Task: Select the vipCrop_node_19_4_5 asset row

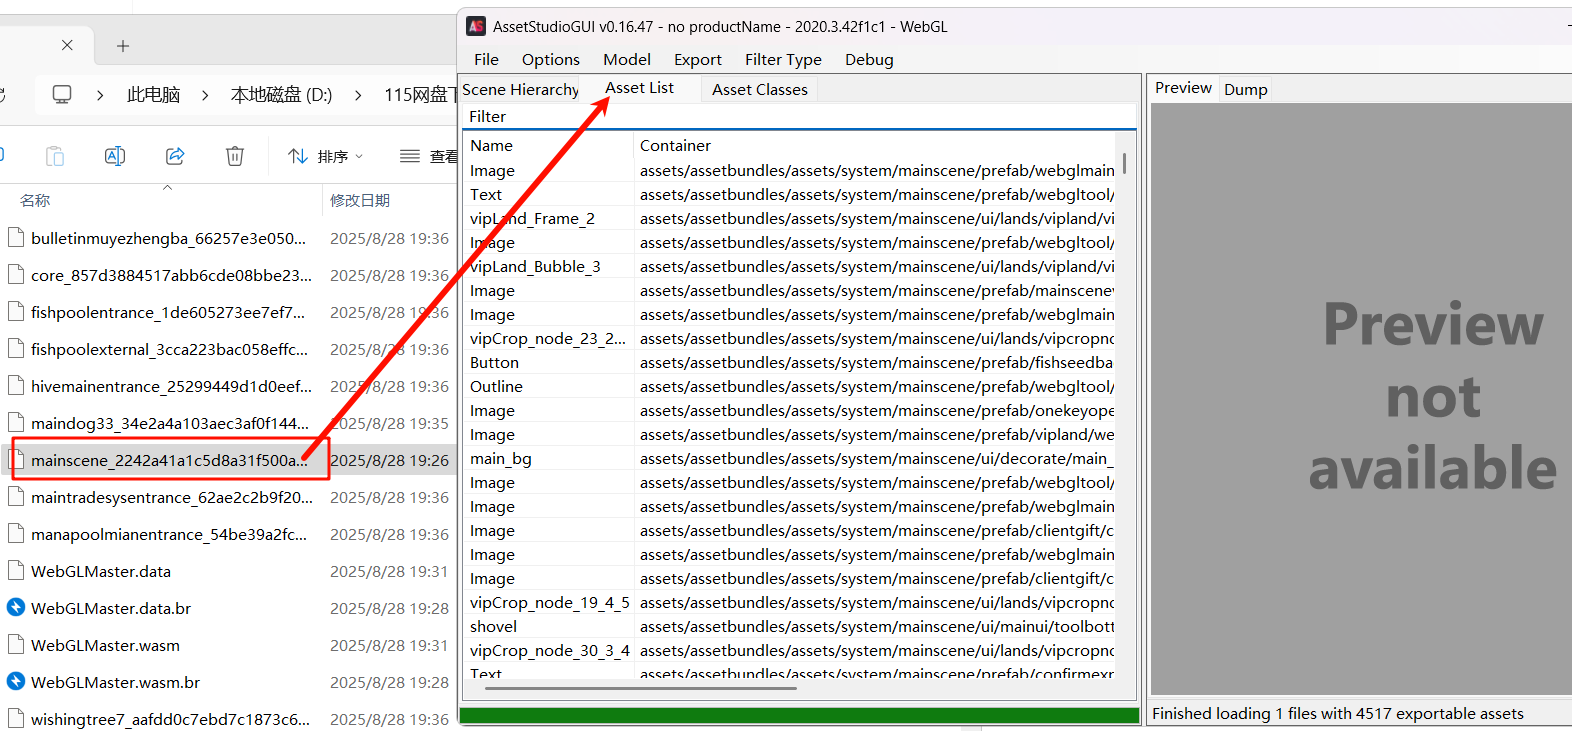Action: tap(790, 603)
